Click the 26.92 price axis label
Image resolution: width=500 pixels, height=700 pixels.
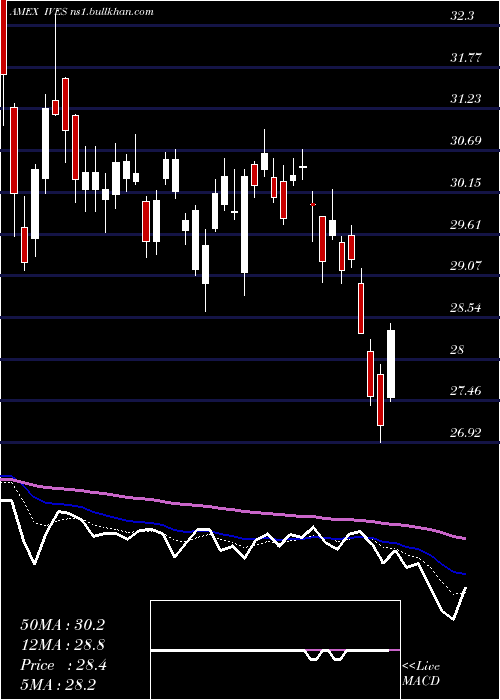pos(466,432)
